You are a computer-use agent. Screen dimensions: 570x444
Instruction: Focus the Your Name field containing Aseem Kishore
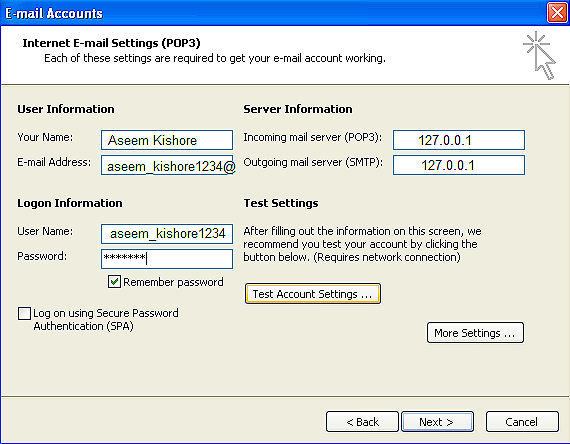[x=167, y=140]
